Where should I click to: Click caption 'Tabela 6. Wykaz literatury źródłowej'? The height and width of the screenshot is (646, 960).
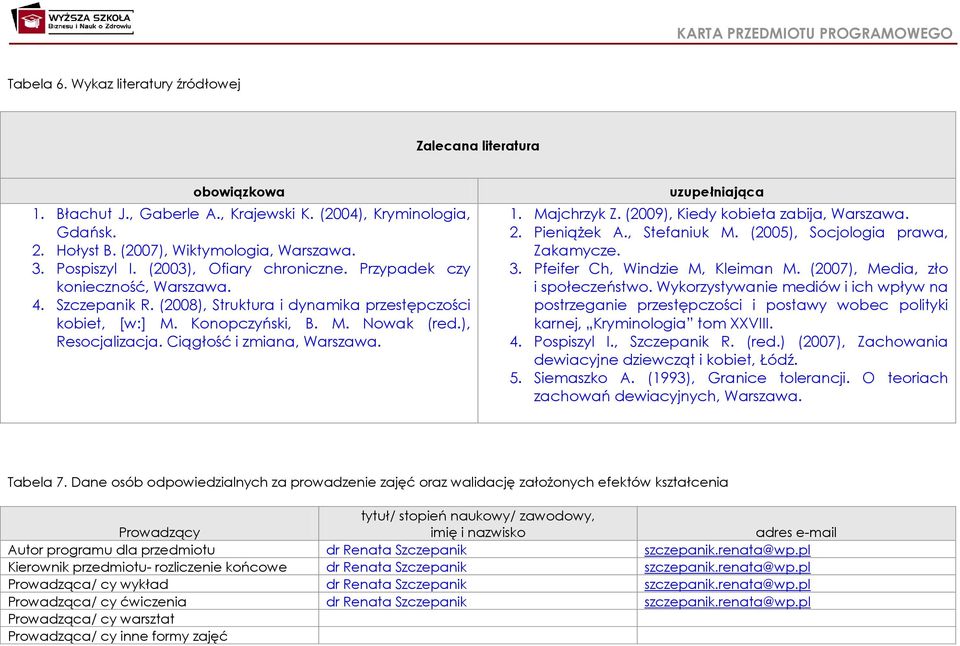[x=124, y=84]
